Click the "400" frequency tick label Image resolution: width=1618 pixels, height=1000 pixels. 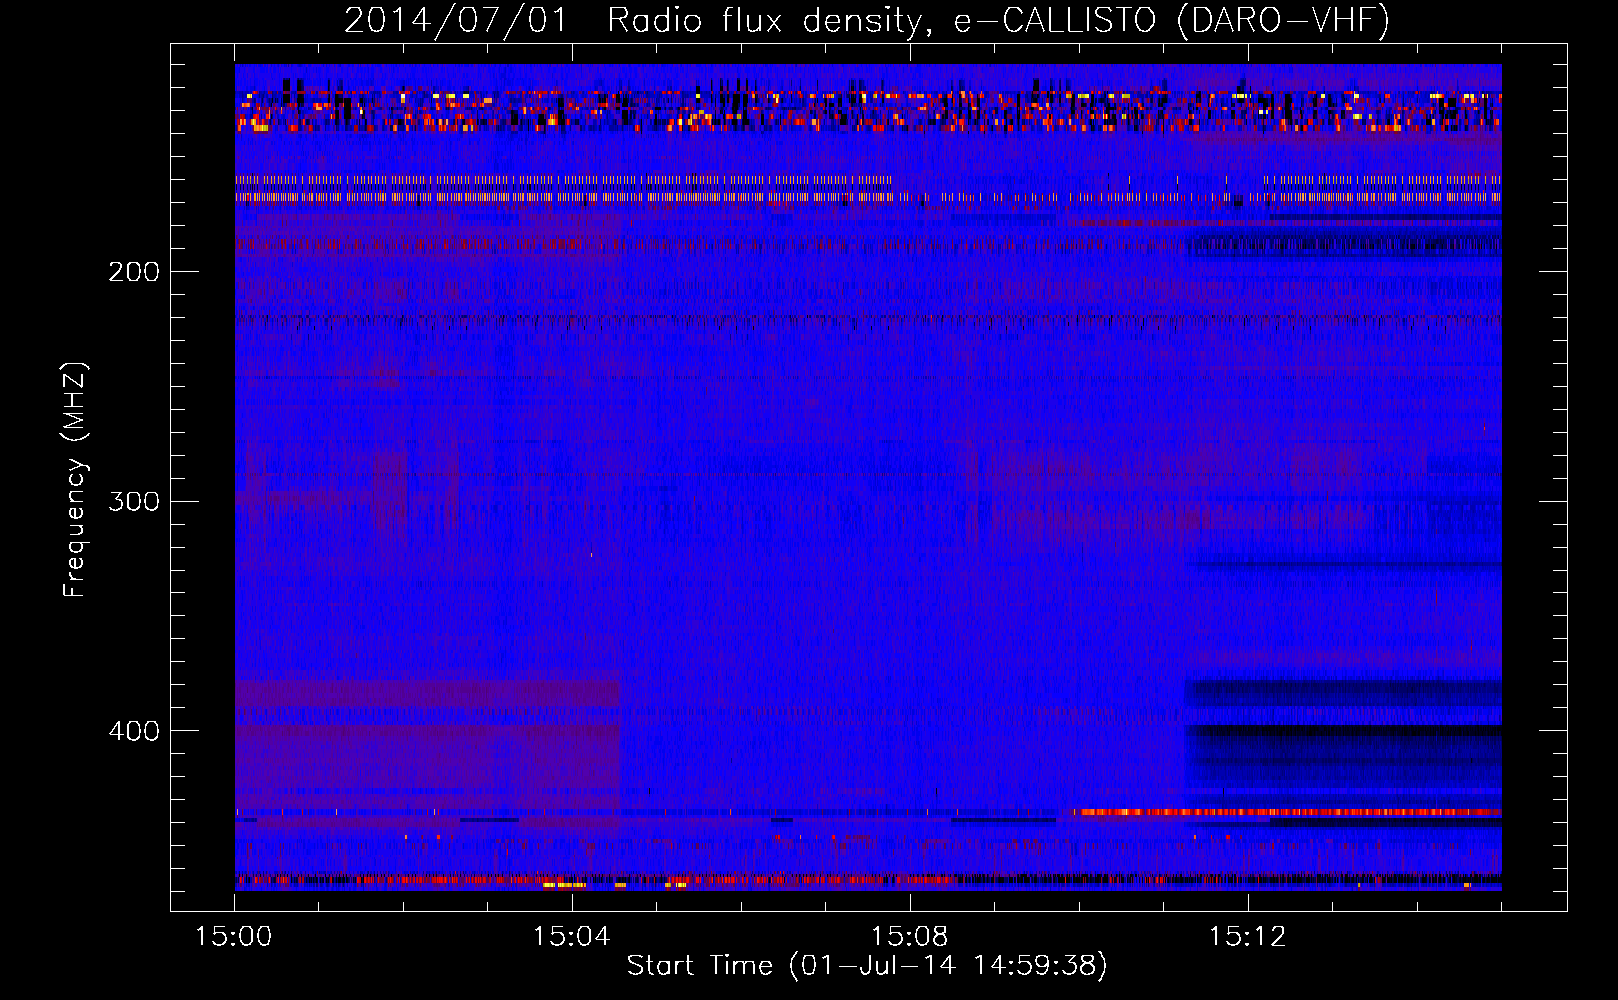(134, 731)
